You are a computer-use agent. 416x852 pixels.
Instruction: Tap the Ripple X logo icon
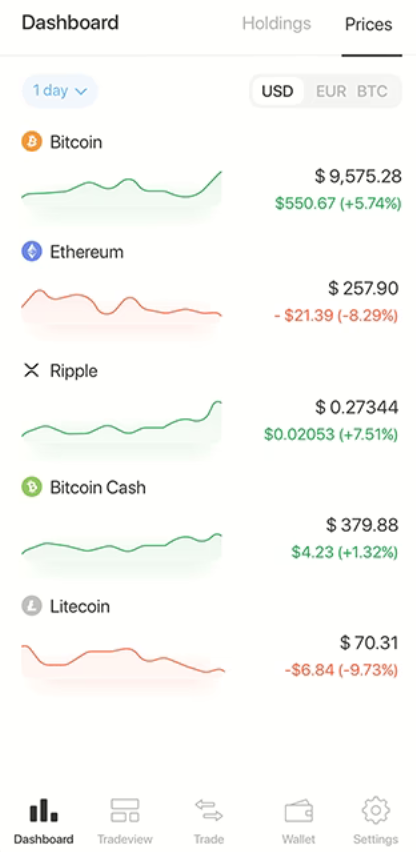tap(31, 371)
